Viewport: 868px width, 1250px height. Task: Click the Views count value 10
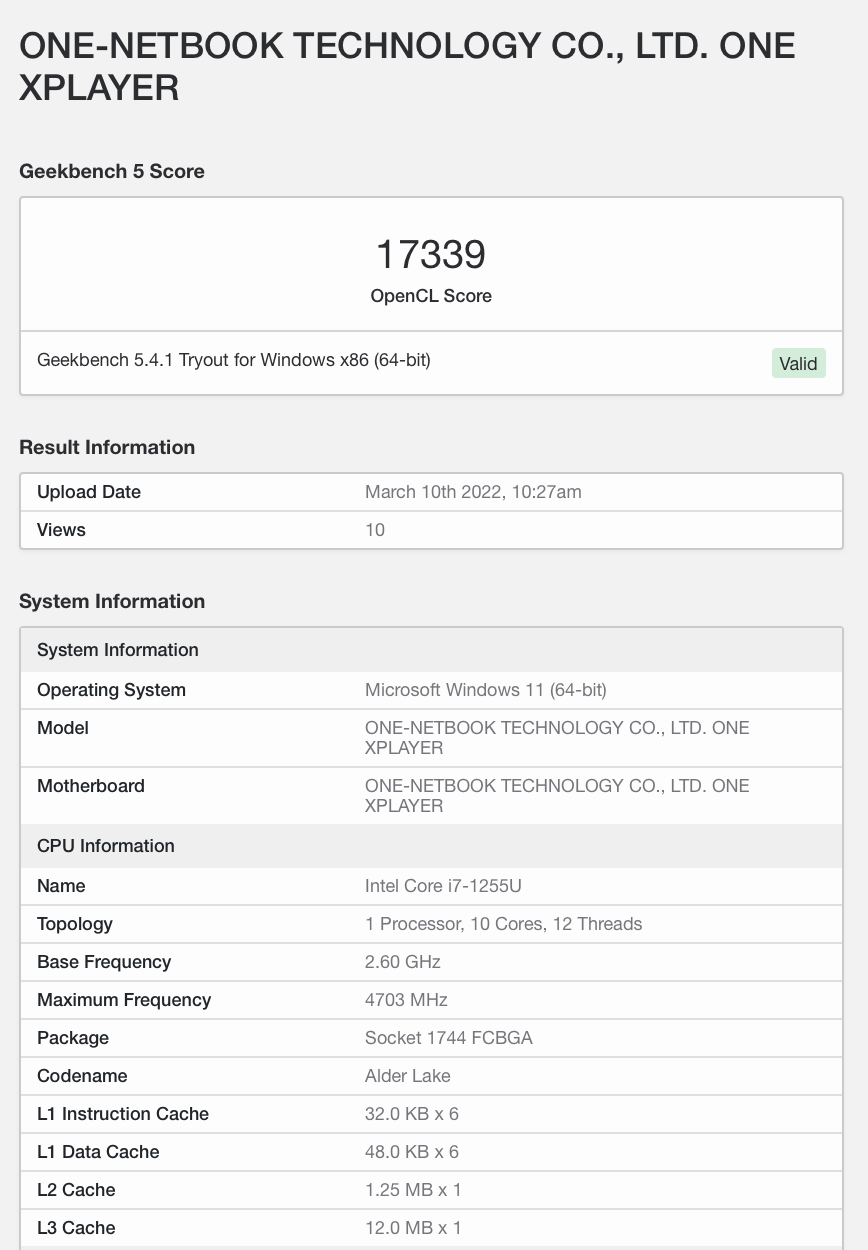[375, 530]
